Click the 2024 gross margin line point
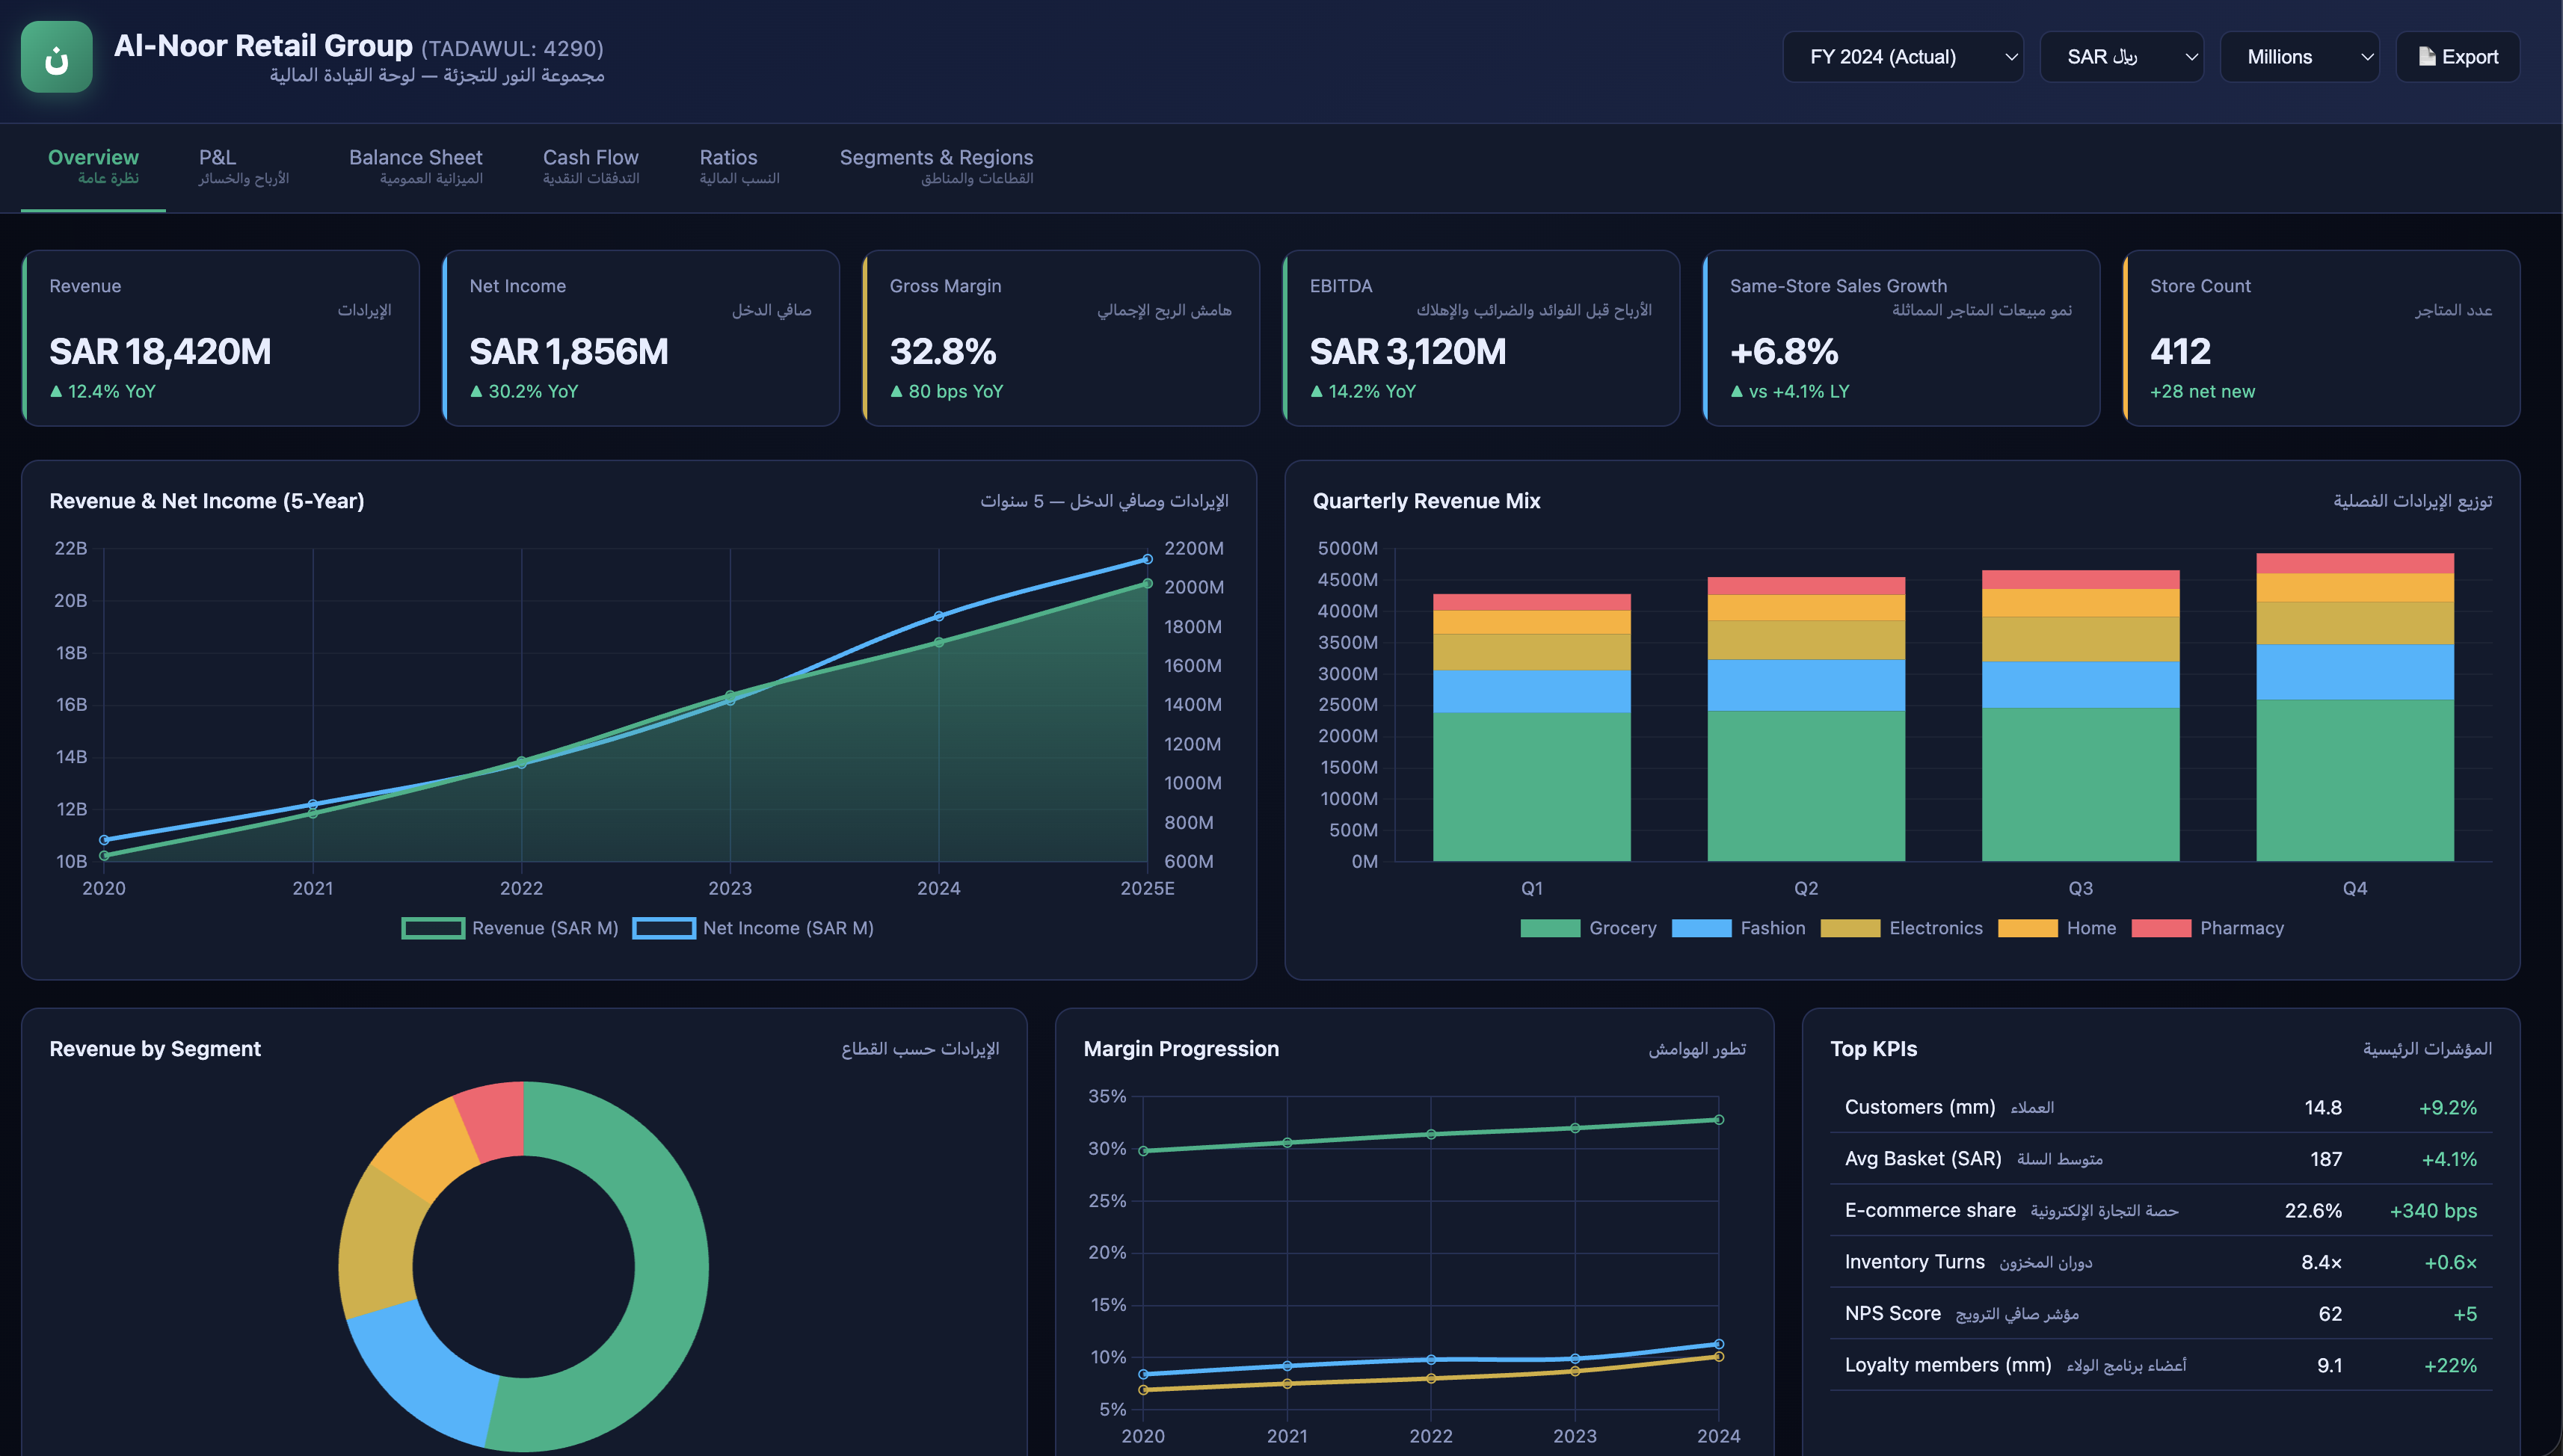This screenshot has height=1456, width=2563. [x=1718, y=1120]
